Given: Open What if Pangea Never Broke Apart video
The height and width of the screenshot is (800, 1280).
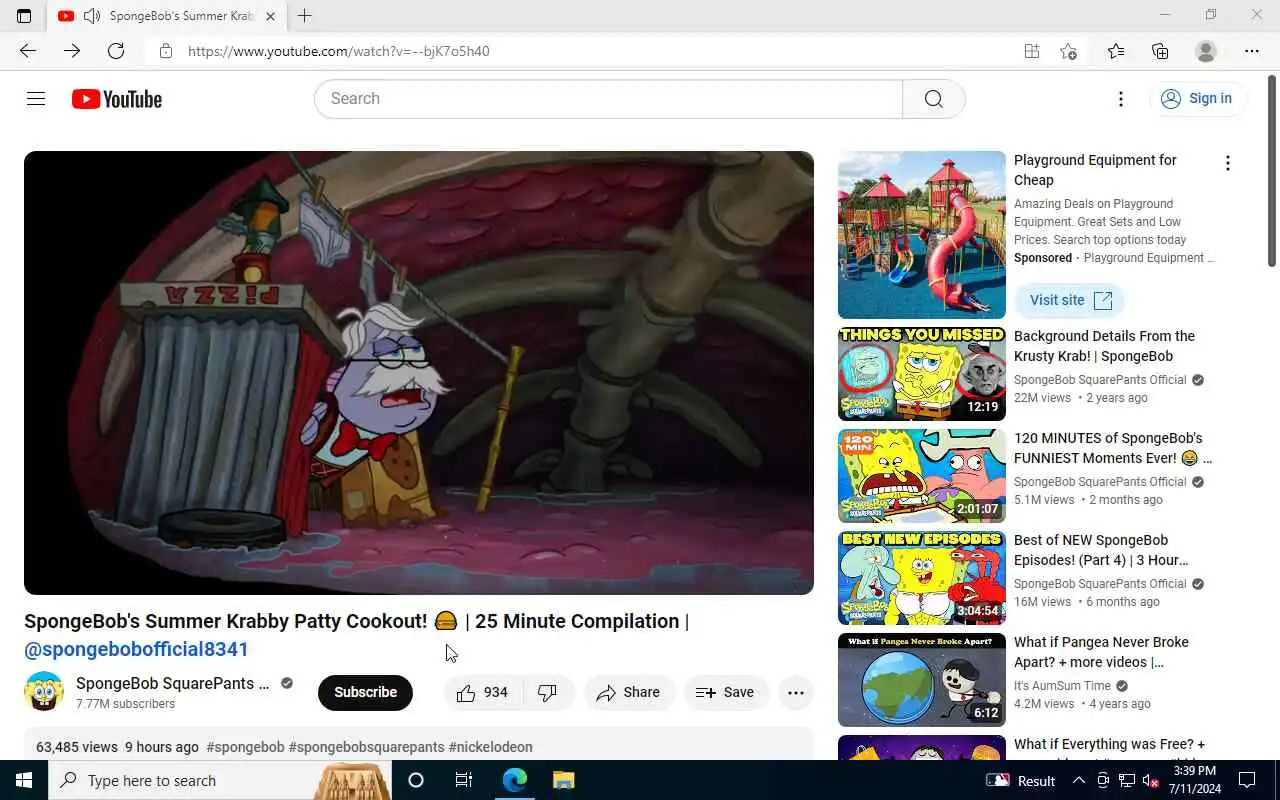Looking at the screenshot, I should [922, 680].
